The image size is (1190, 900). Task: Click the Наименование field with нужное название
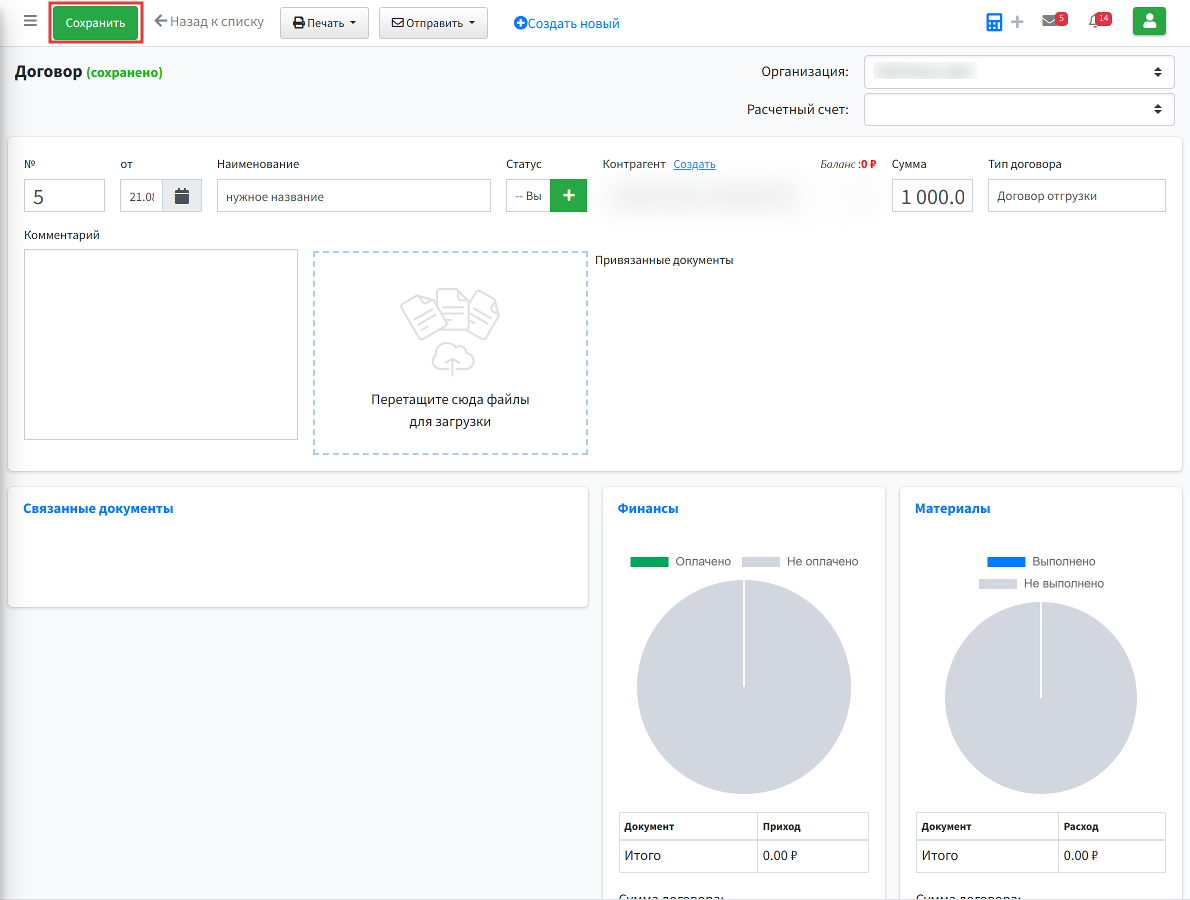(354, 196)
